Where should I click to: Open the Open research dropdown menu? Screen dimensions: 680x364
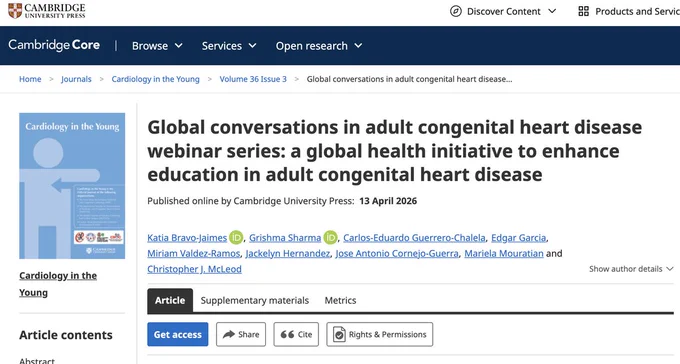(319, 46)
